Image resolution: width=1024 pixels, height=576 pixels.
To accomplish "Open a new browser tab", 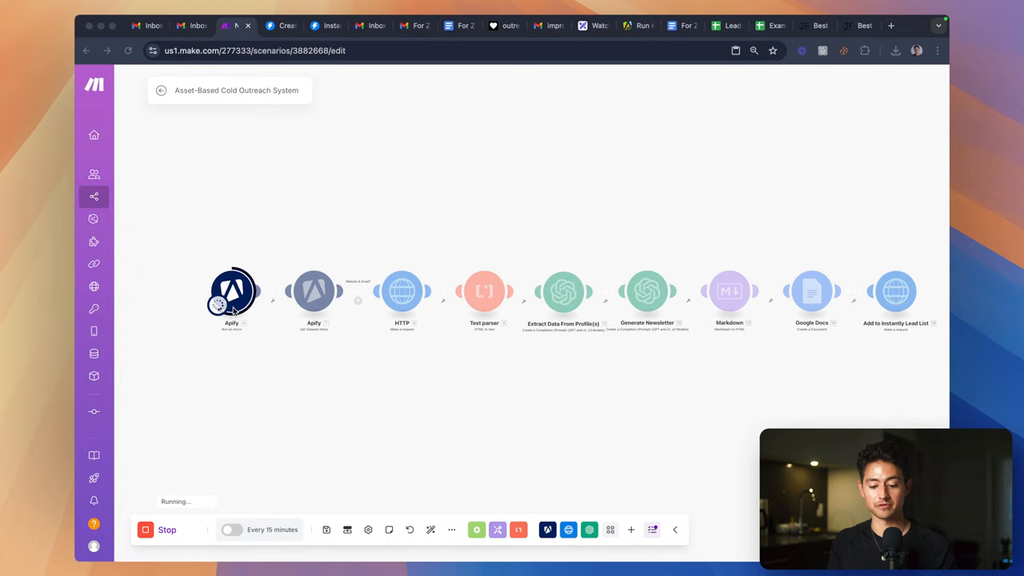I will pos(891,25).
